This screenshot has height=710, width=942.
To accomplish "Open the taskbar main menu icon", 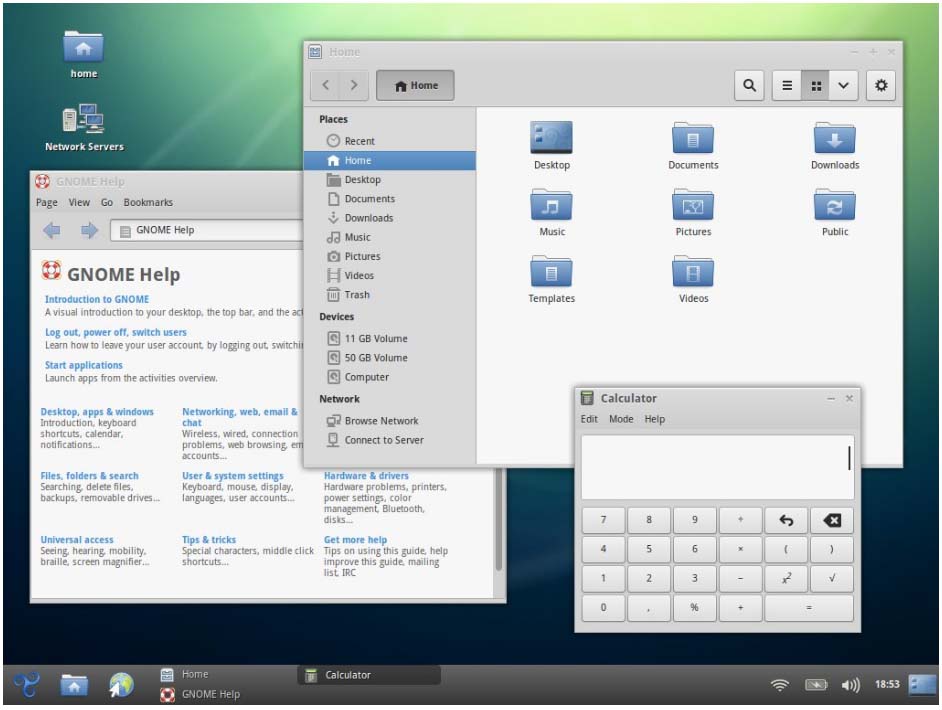I will (26, 685).
